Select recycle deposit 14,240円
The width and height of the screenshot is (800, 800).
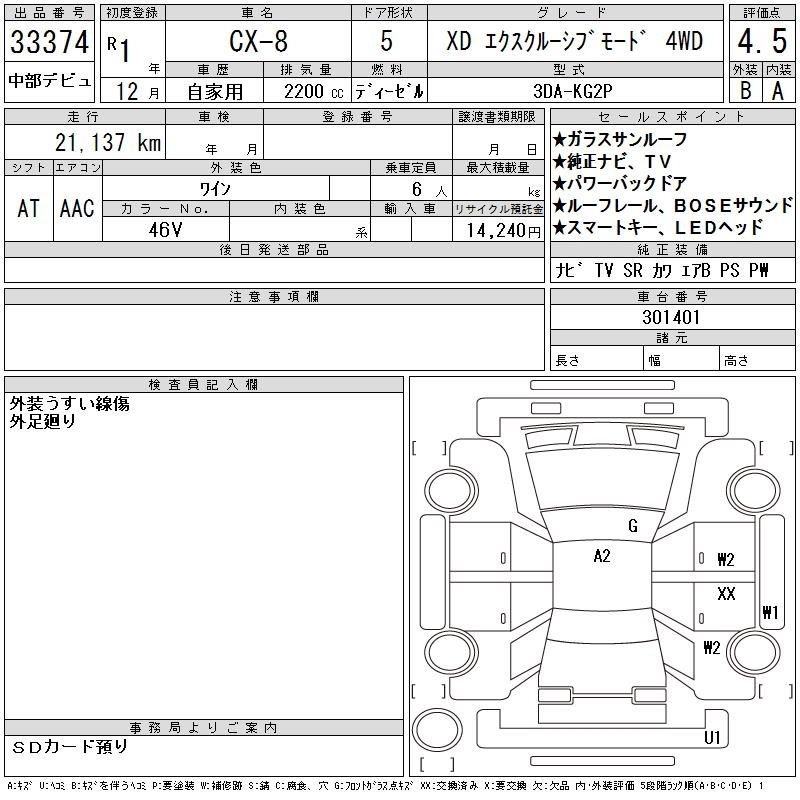[x=504, y=231]
